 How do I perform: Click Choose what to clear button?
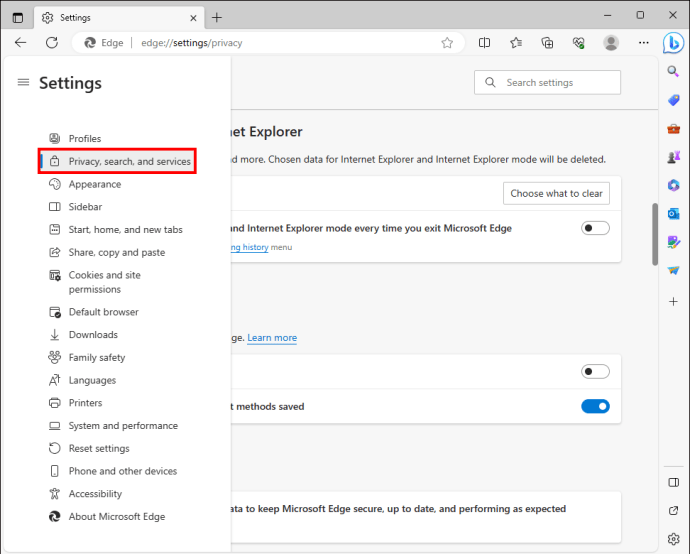coord(556,194)
